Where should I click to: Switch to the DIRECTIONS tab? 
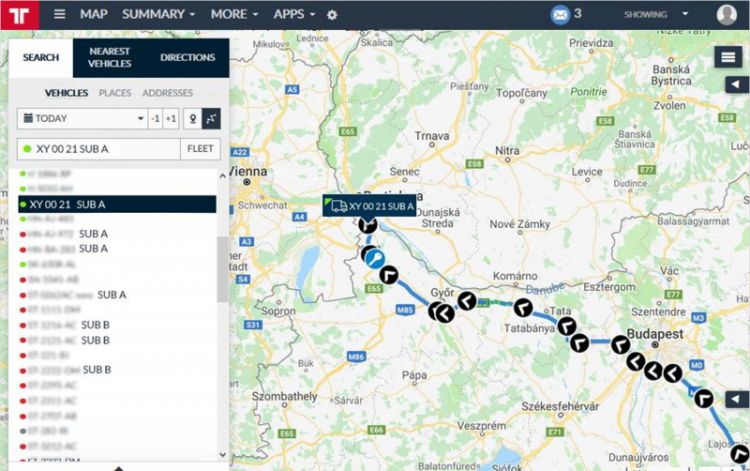tap(187, 57)
